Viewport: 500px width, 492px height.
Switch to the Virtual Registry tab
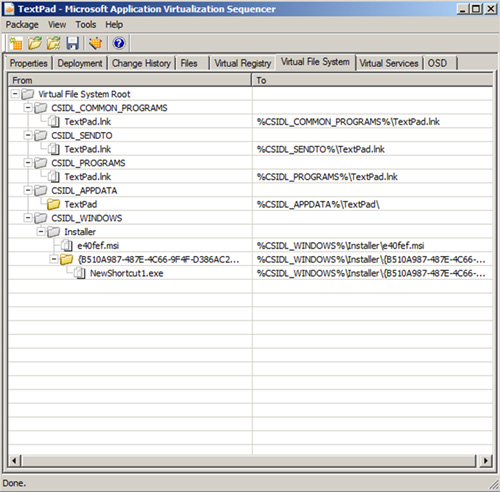point(243,63)
